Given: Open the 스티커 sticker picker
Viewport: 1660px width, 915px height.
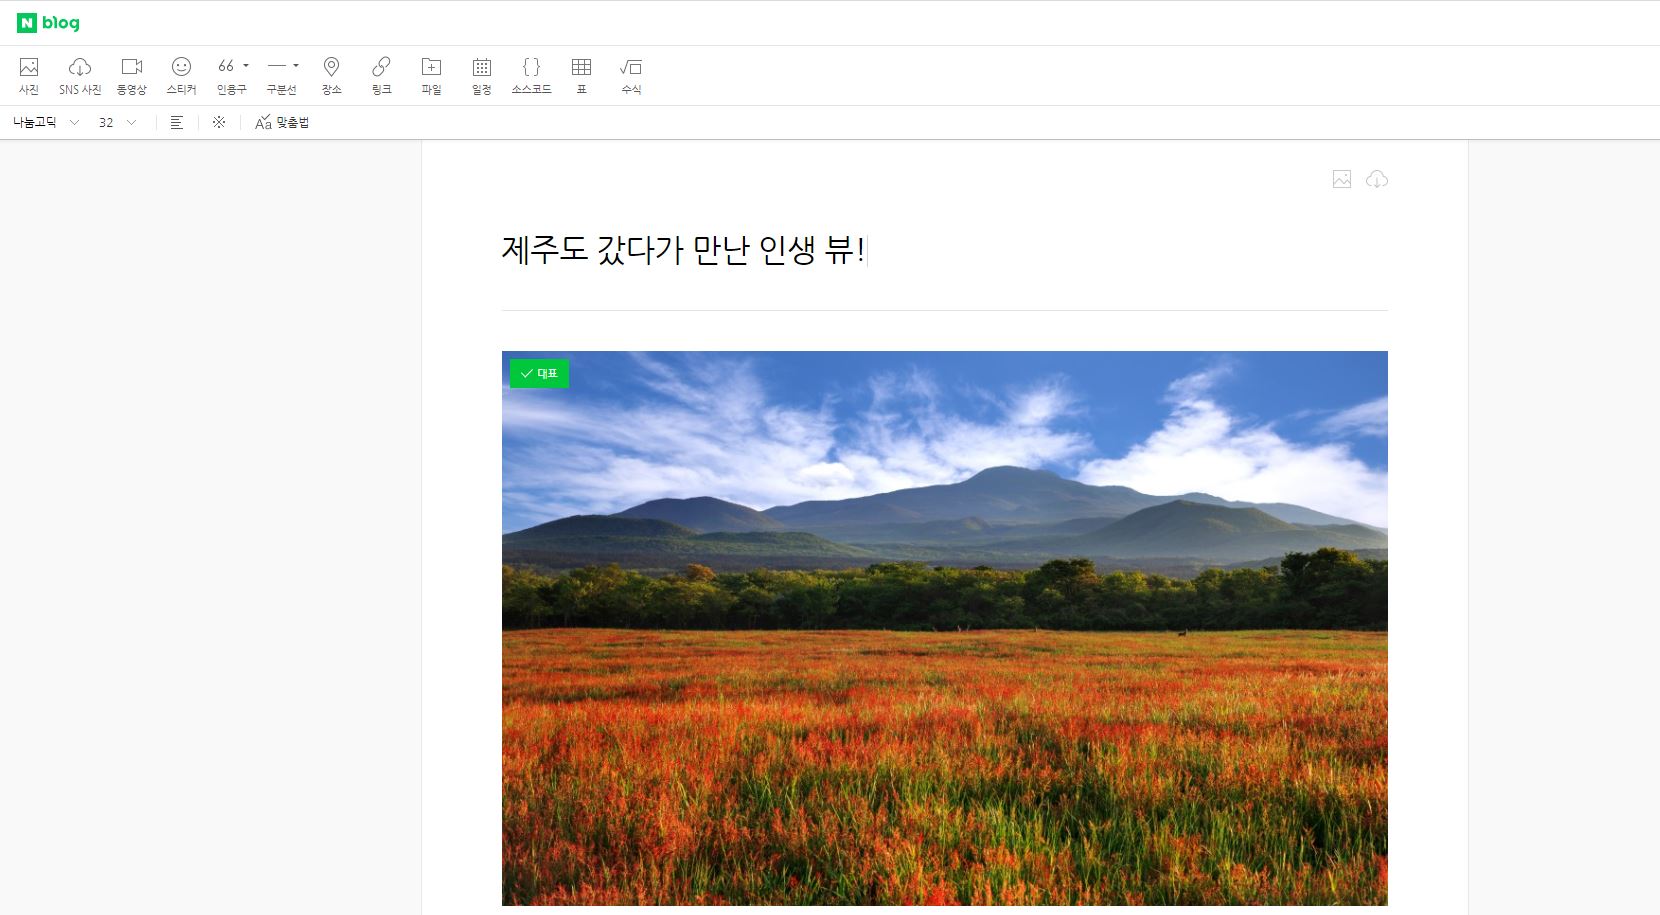Looking at the screenshot, I should [181, 75].
